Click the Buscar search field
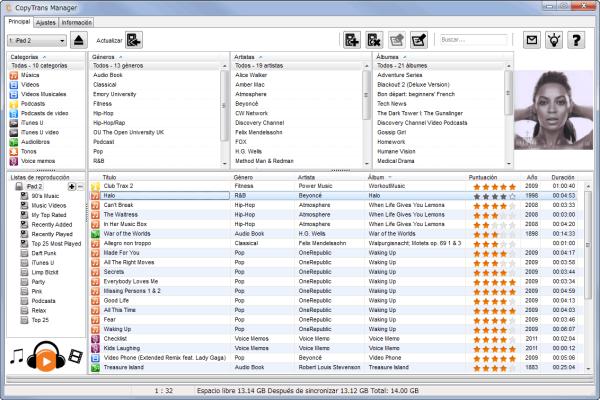This screenshot has width=600, height=400. coord(474,40)
